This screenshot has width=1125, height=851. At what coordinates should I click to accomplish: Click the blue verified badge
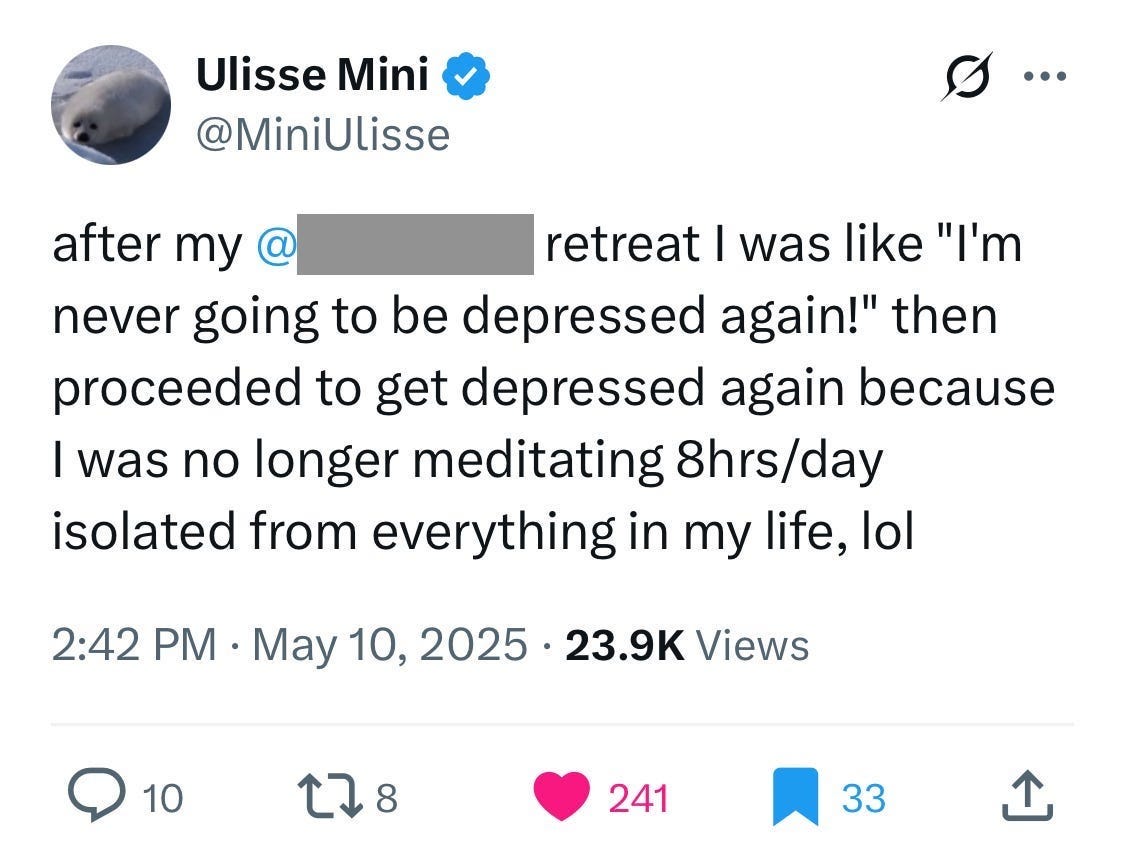point(466,73)
